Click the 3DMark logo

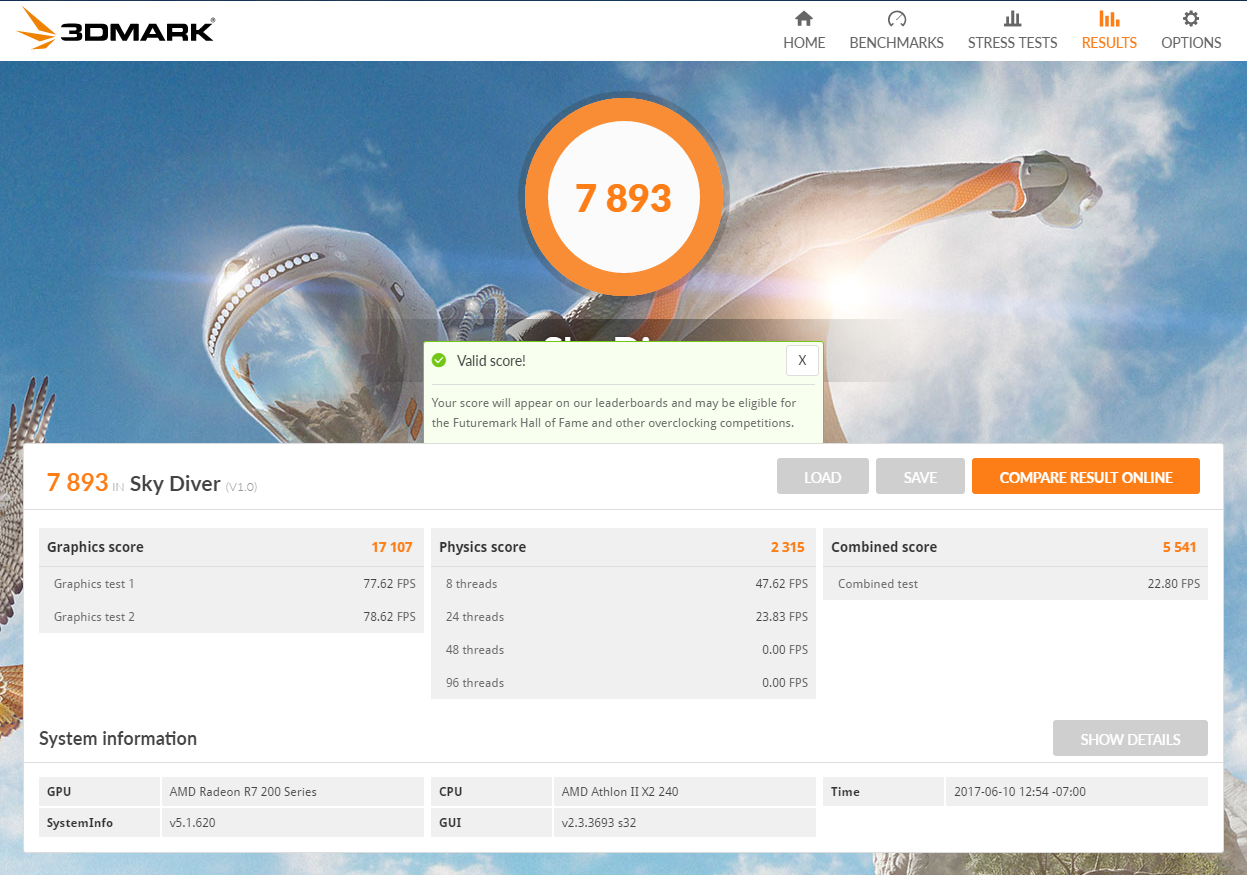coord(116,29)
